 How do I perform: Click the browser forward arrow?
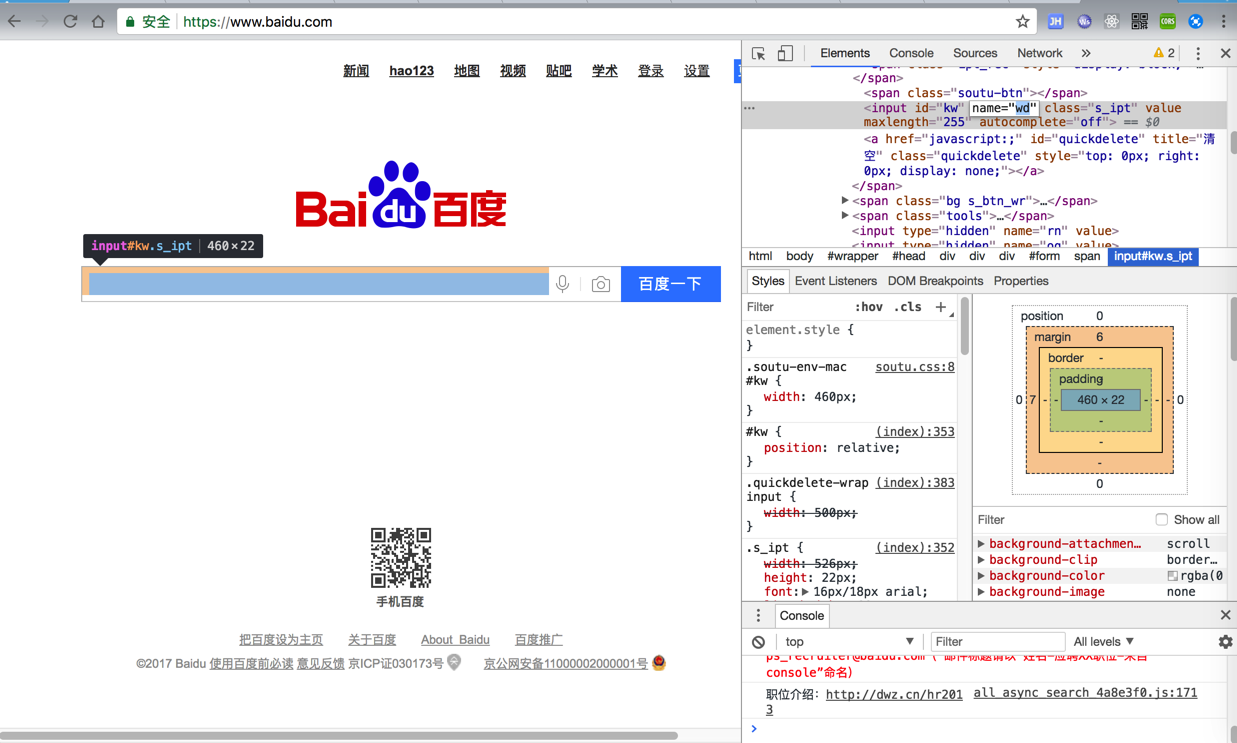pyautogui.click(x=42, y=21)
